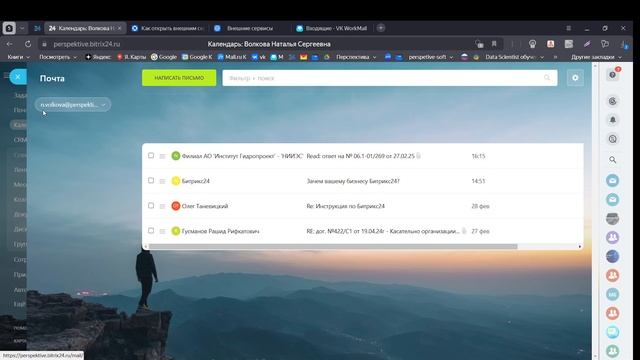This screenshot has width=640, height=360.
Task: Close the mail slider with the blue X
Action: tap(18, 77)
